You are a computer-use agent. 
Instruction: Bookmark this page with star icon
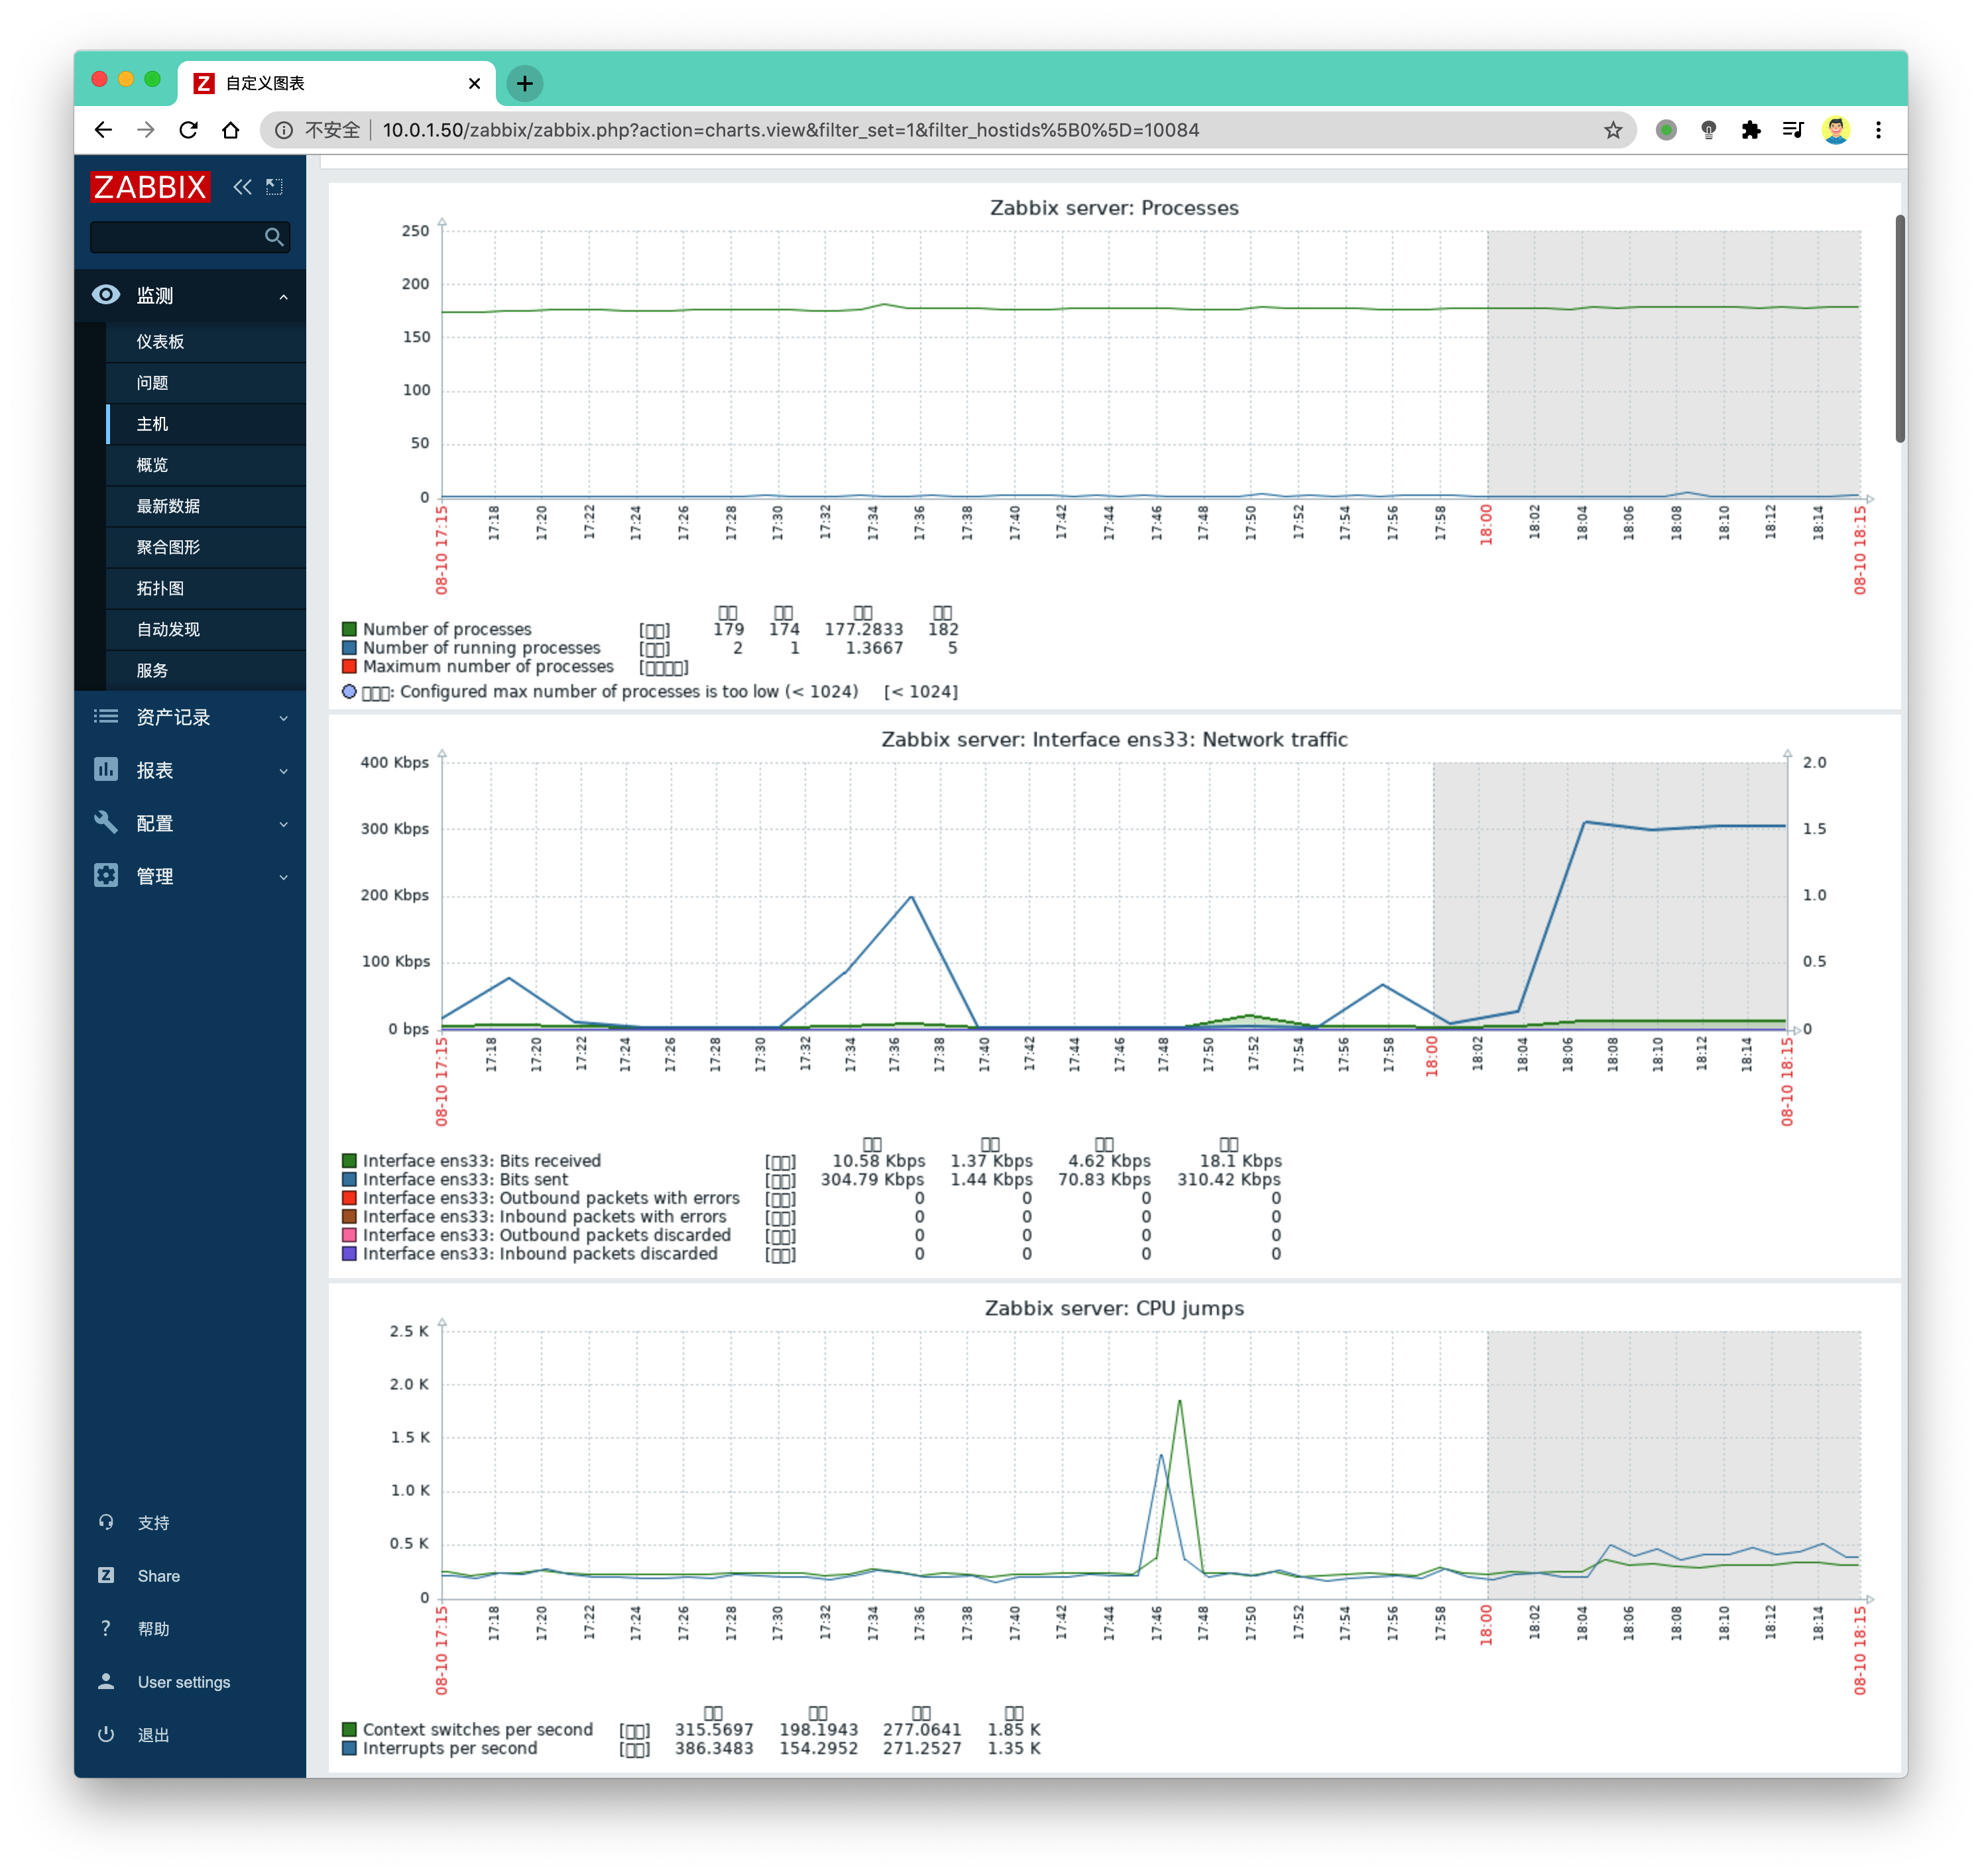coord(1612,130)
